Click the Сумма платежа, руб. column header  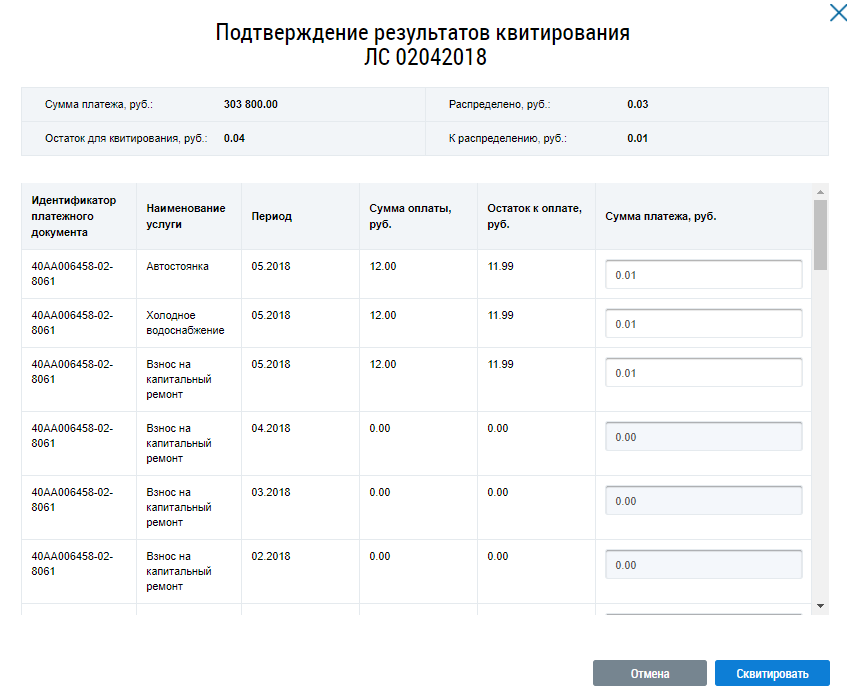661,216
